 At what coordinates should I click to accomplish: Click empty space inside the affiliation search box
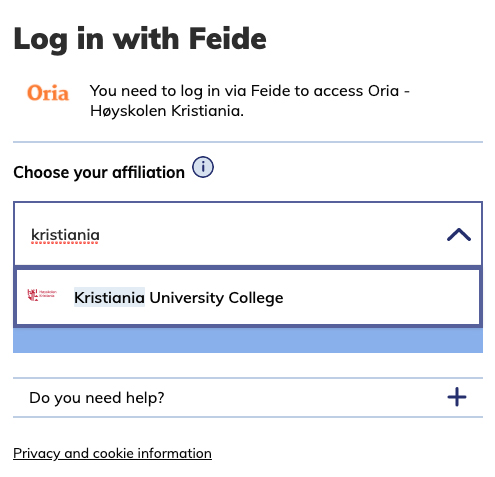click(x=267, y=235)
